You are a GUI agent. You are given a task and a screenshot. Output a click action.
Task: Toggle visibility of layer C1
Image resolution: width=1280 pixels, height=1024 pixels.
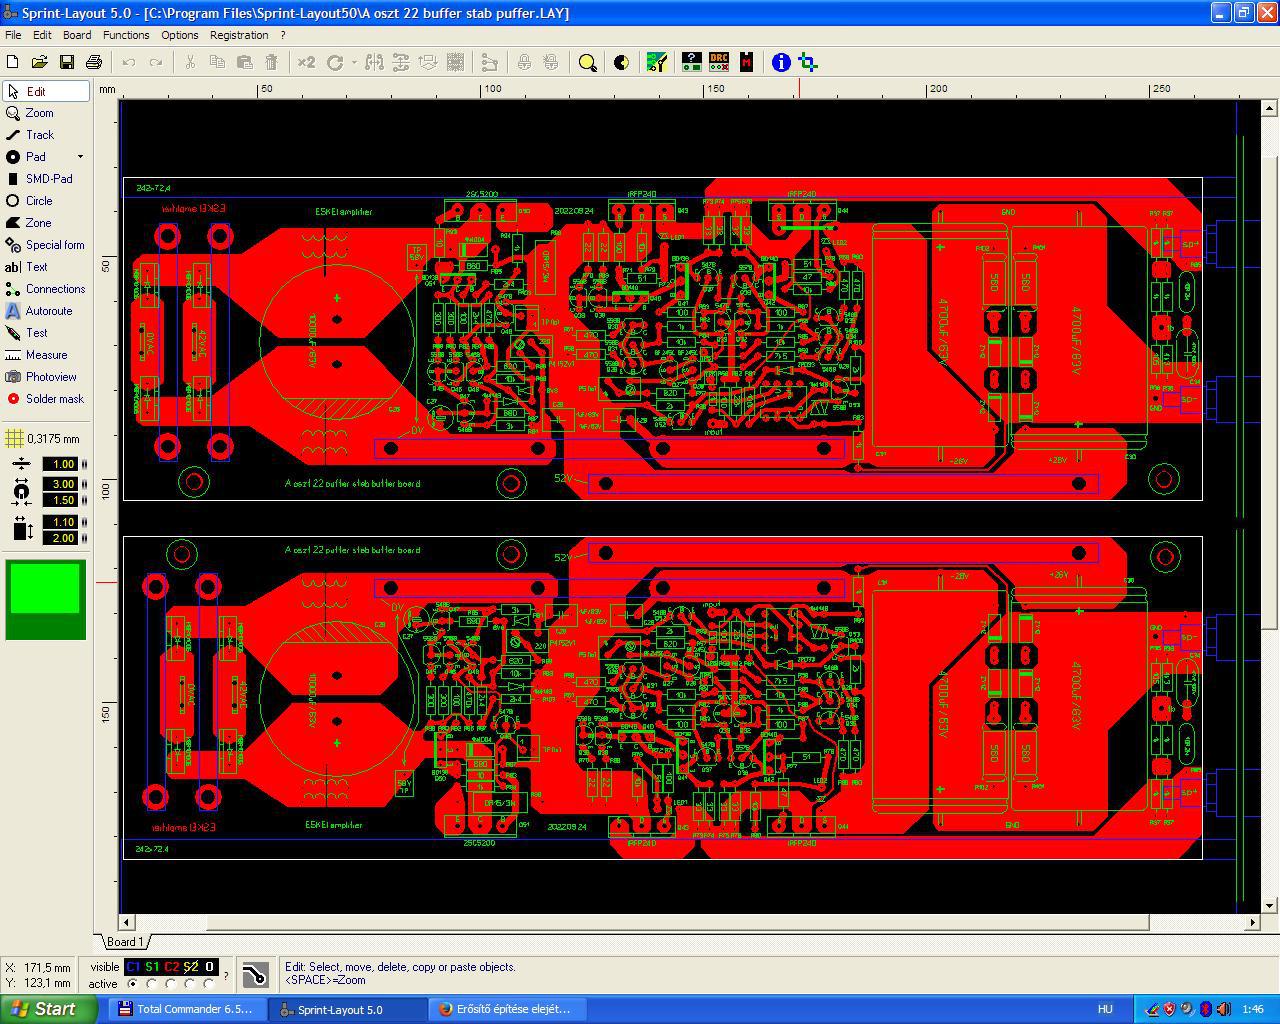133,967
